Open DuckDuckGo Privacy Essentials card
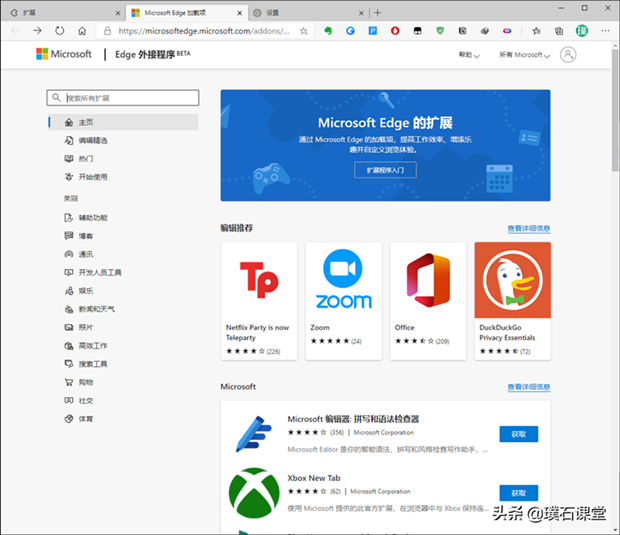620x535 pixels. [512, 301]
